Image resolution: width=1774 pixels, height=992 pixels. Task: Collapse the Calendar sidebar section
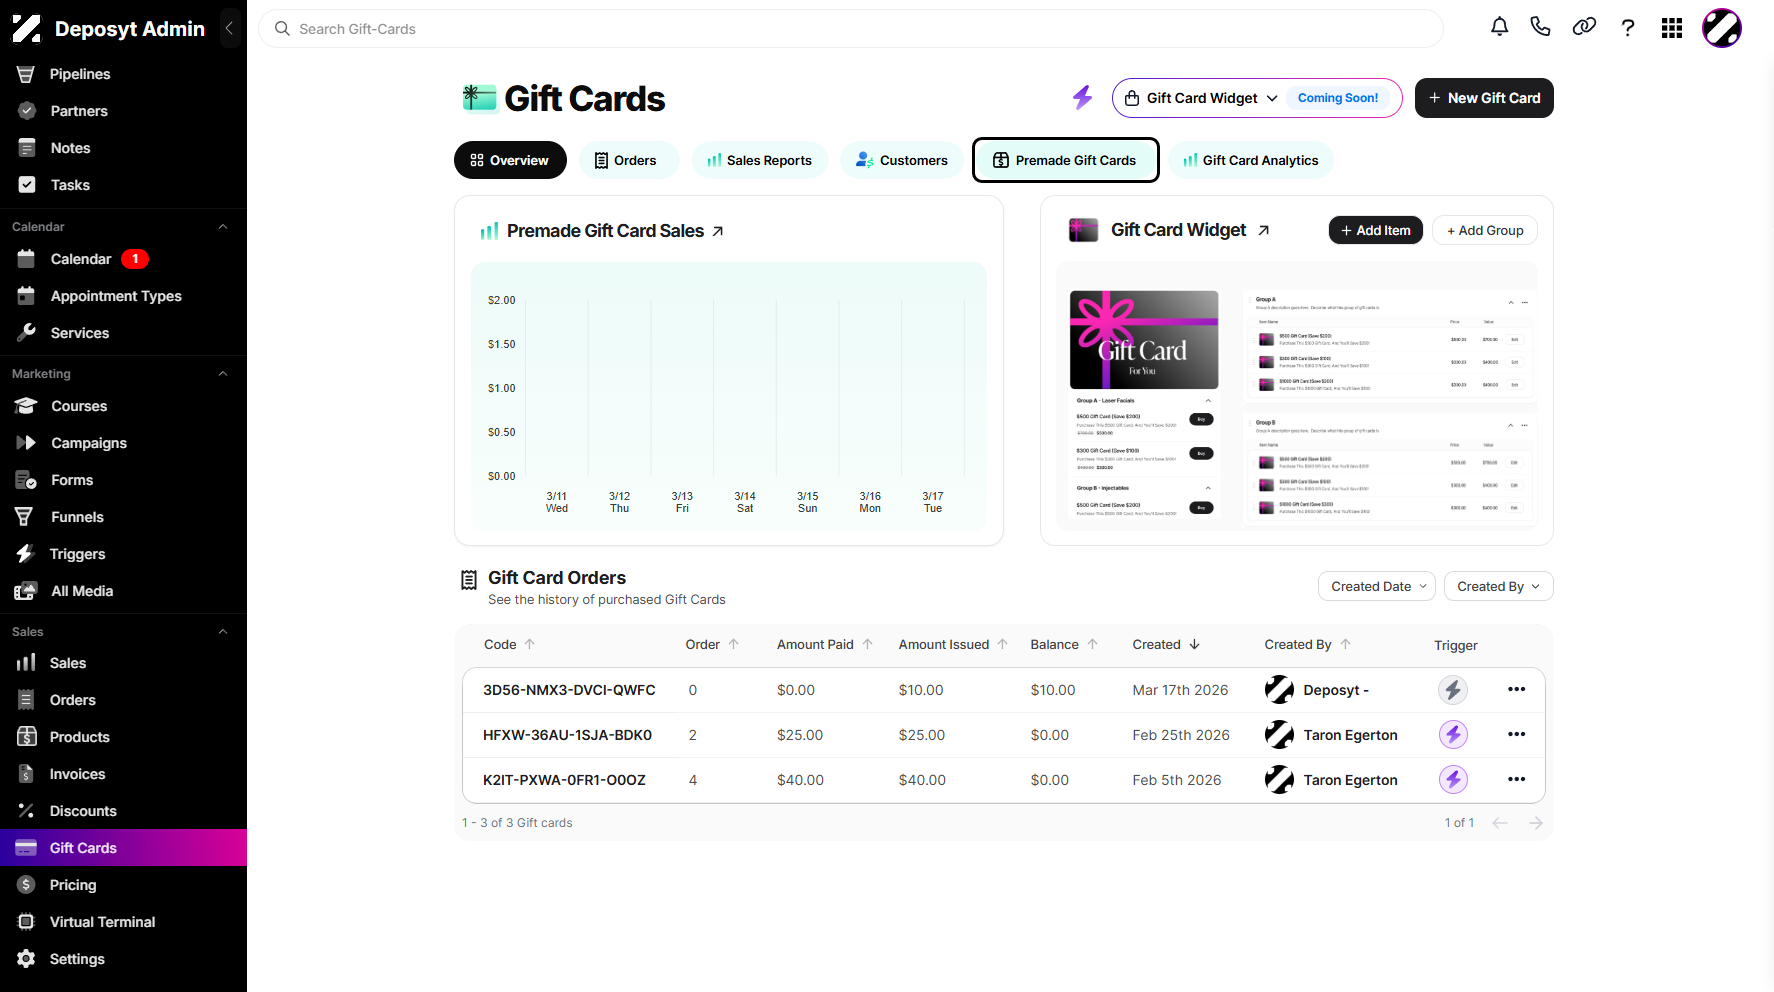click(223, 227)
